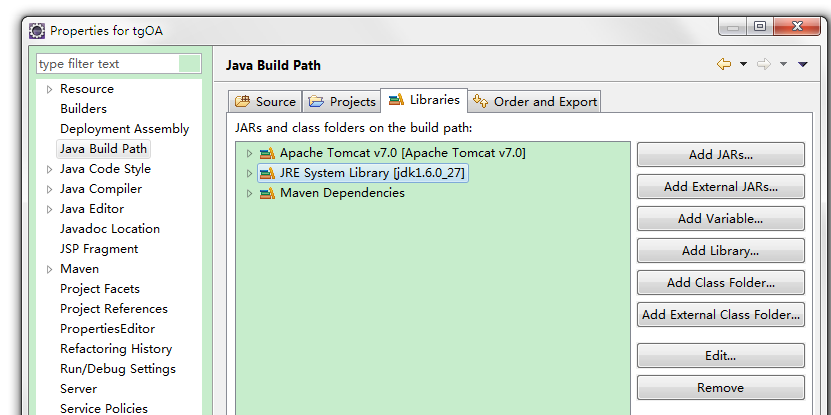The height and width of the screenshot is (415, 831).
Task: Click the Add Class Folder... button
Action: [721, 282]
